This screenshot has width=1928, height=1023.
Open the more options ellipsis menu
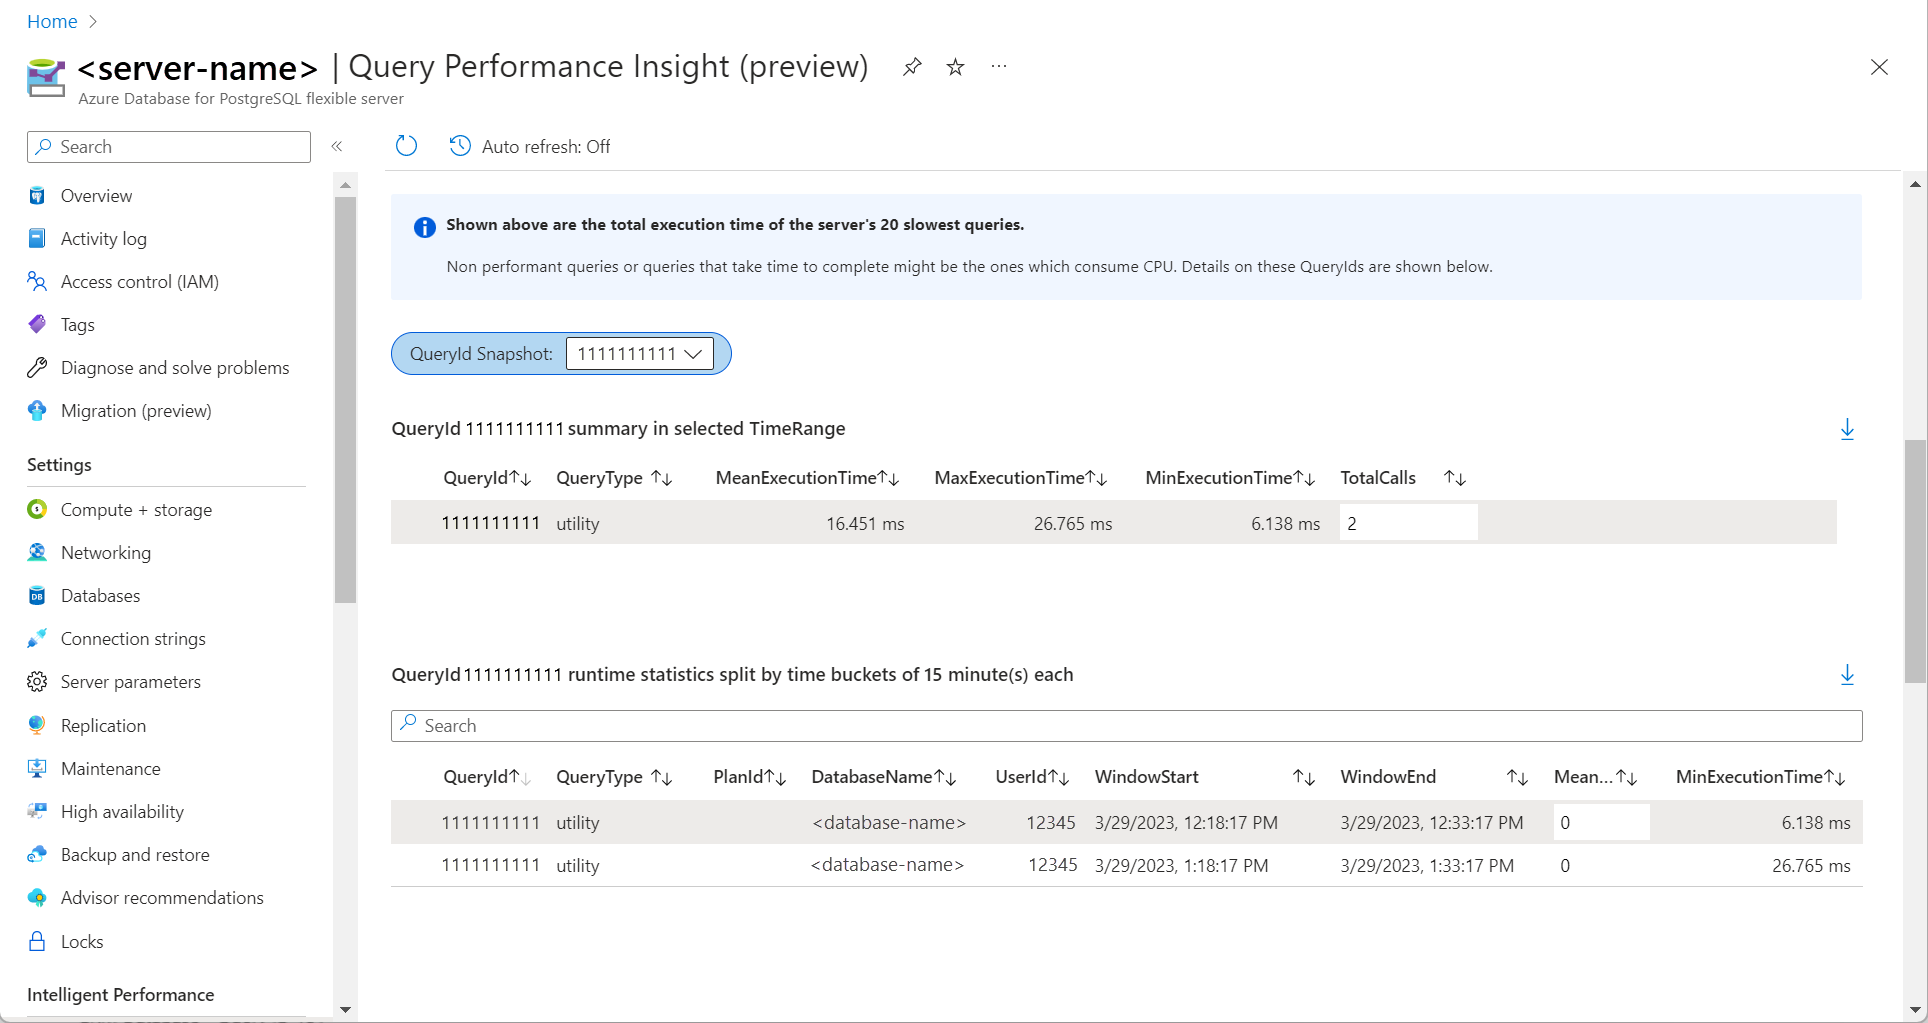[998, 67]
